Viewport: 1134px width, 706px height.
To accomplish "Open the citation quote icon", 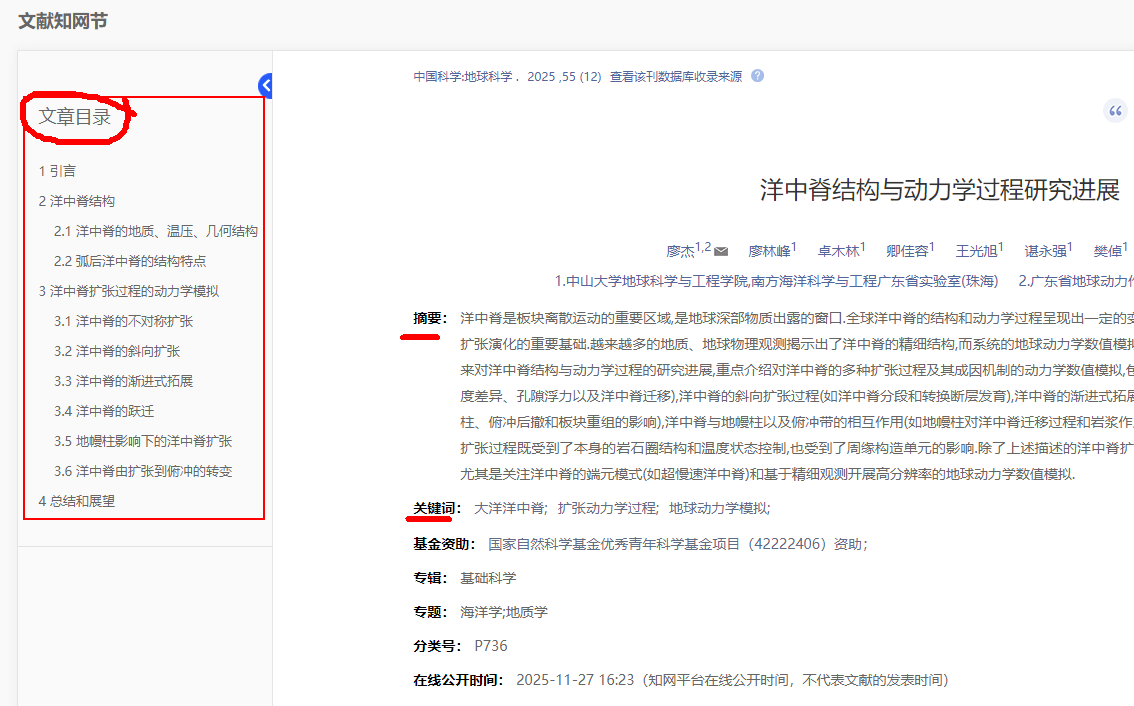I will [1115, 110].
